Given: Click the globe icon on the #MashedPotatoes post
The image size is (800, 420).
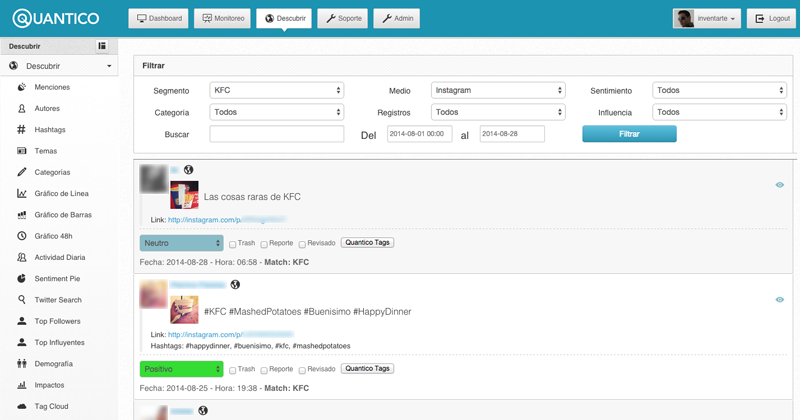Looking at the screenshot, I should click(235, 285).
